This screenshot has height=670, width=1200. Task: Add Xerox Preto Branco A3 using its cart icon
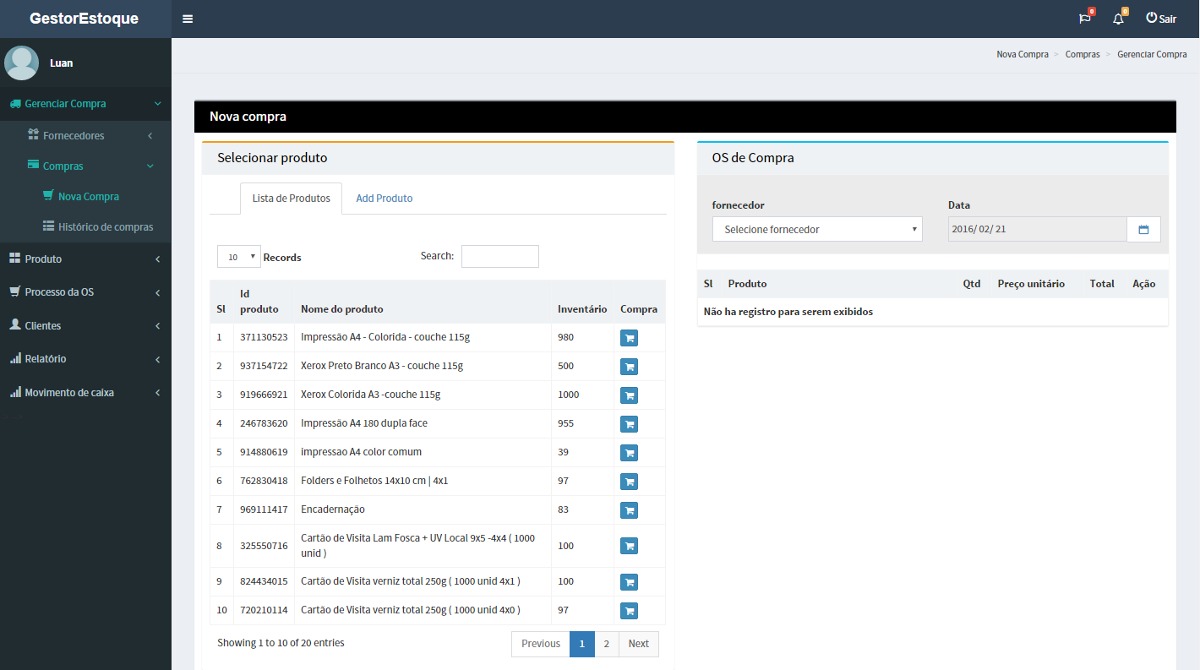[x=629, y=367]
